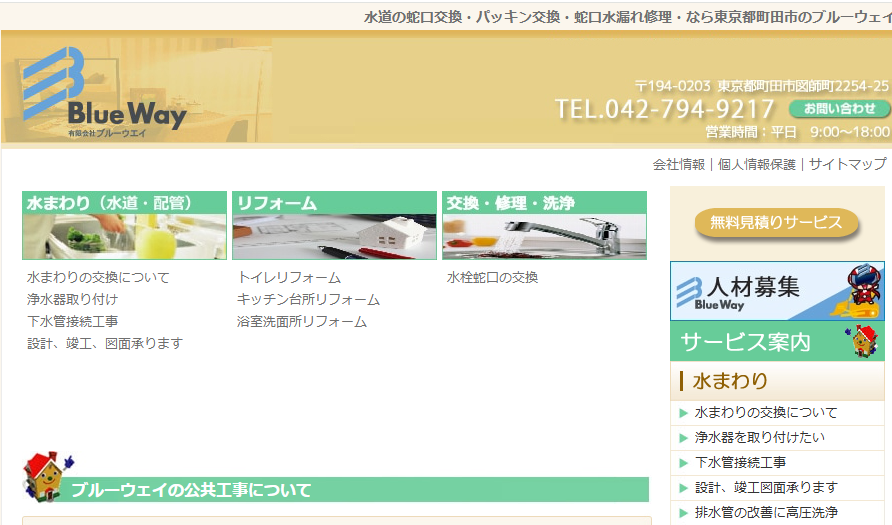This screenshot has height=525, width=892.
Task: Open sidebar 浄水器を取り付けたい item
Action: 759,437
